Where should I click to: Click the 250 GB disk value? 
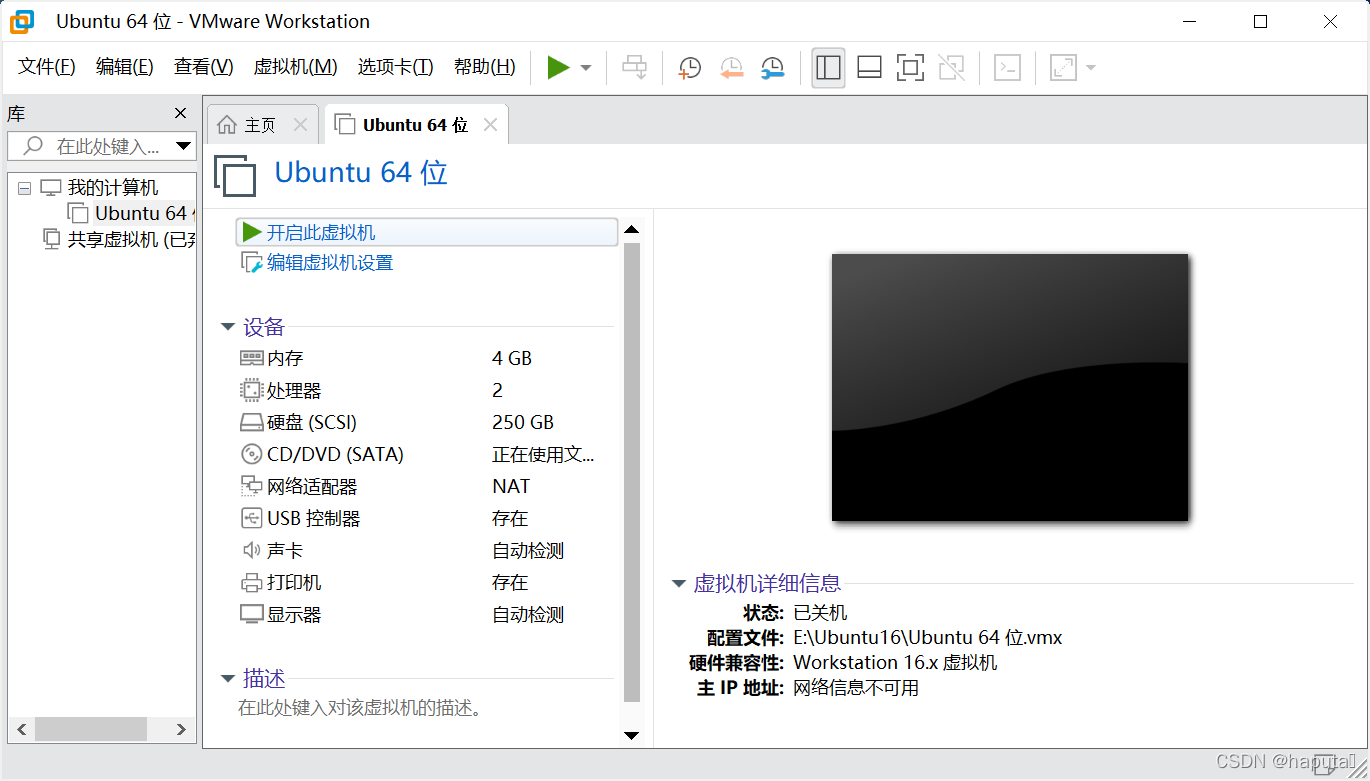pos(523,422)
